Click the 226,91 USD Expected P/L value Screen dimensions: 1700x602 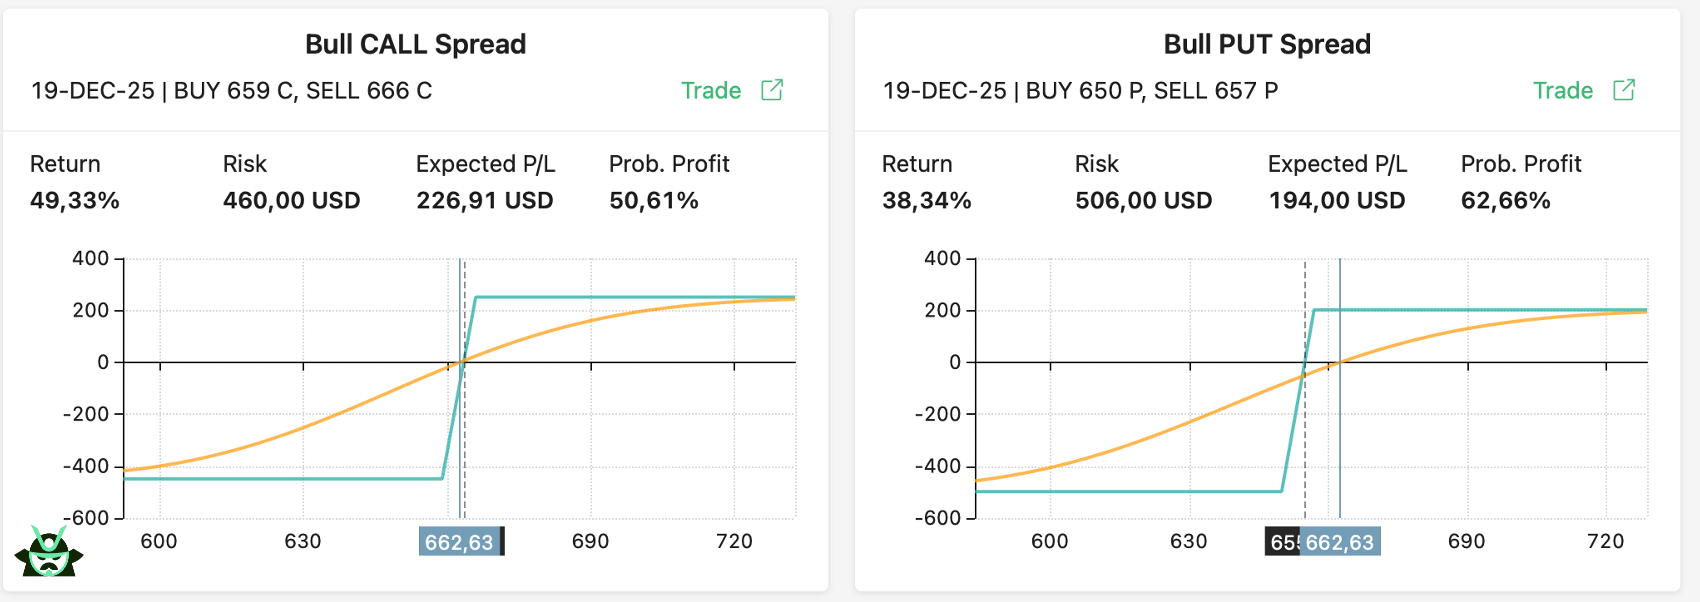485,200
